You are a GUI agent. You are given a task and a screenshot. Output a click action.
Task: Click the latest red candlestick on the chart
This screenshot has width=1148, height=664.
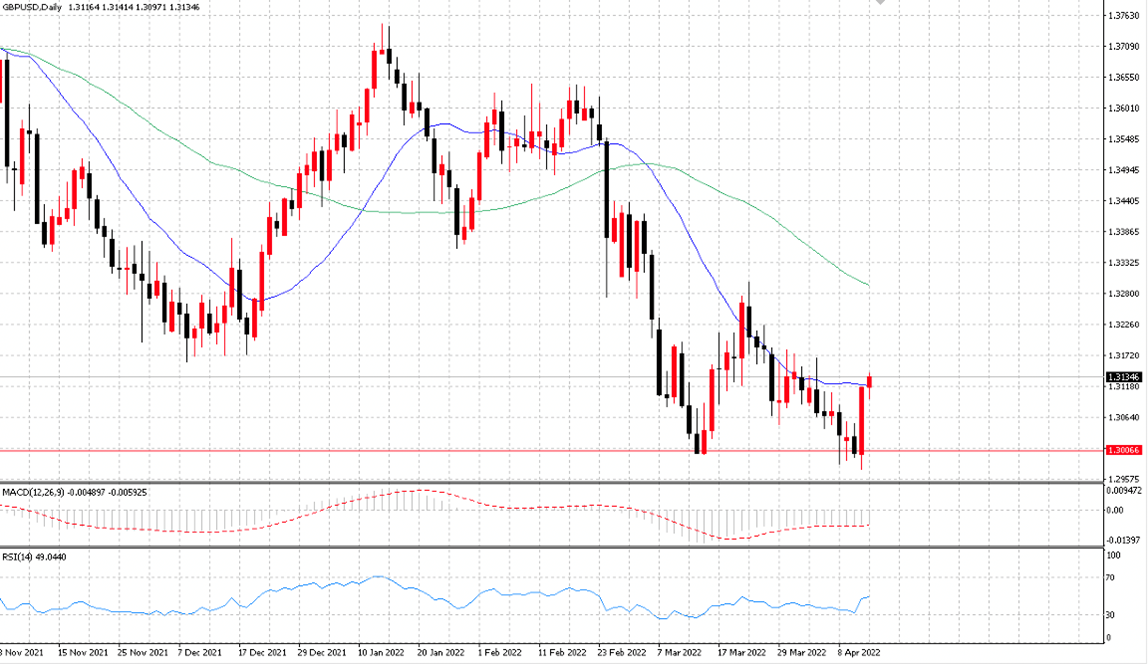870,381
